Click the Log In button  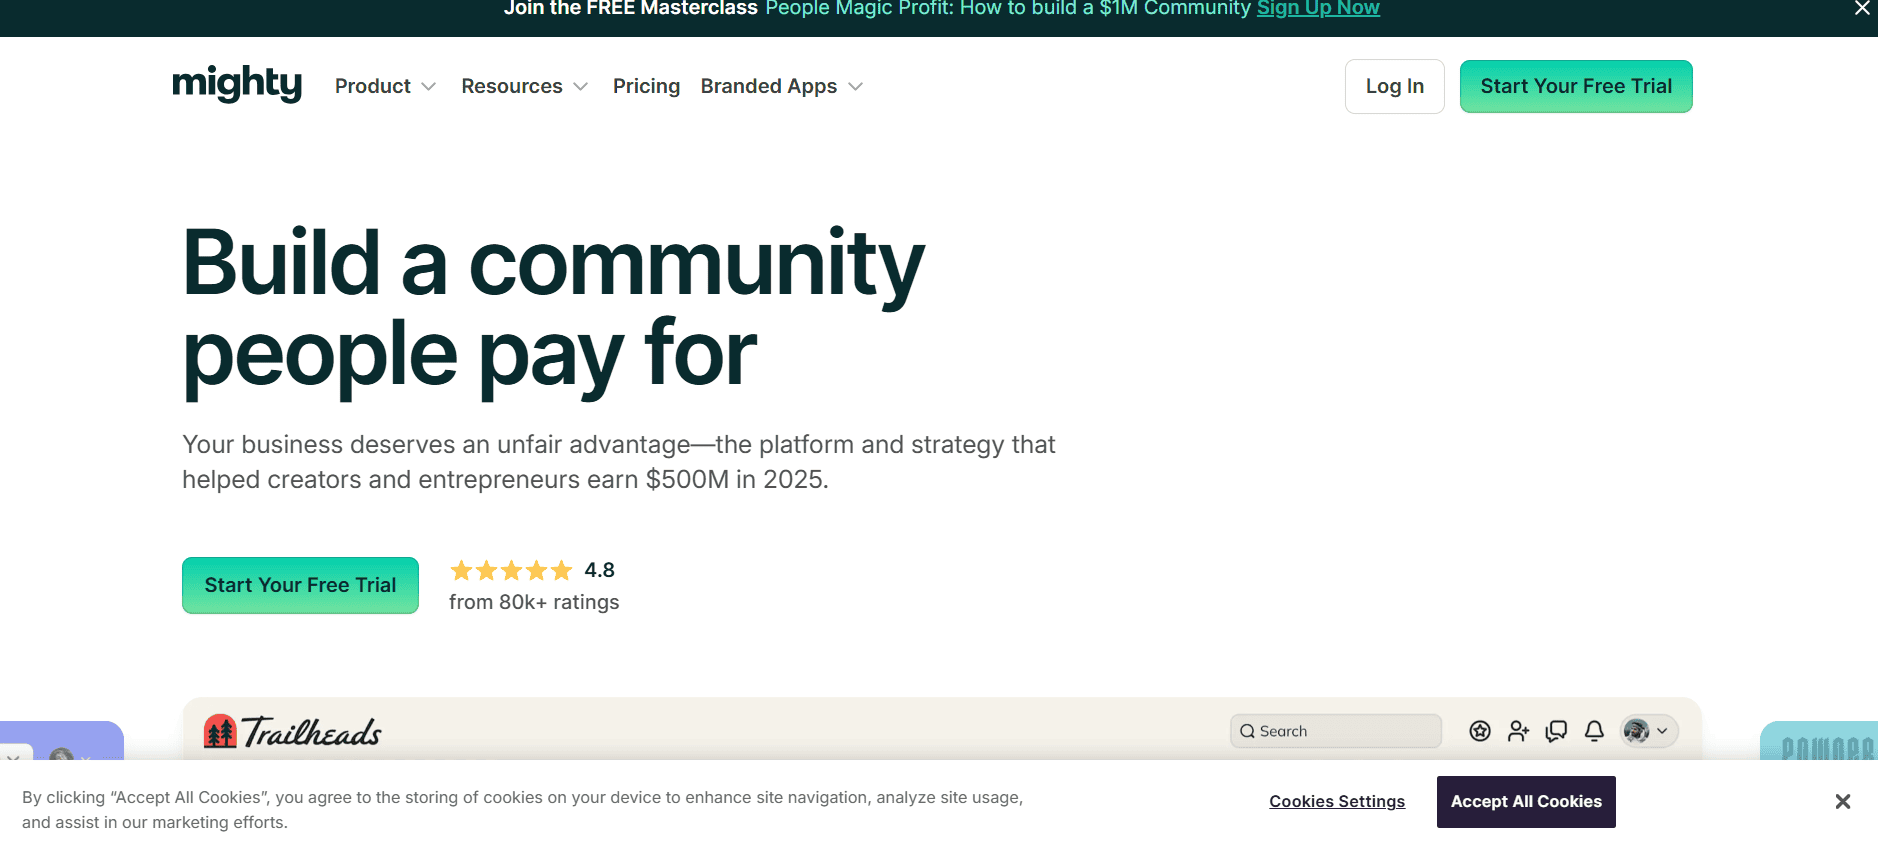point(1394,86)
